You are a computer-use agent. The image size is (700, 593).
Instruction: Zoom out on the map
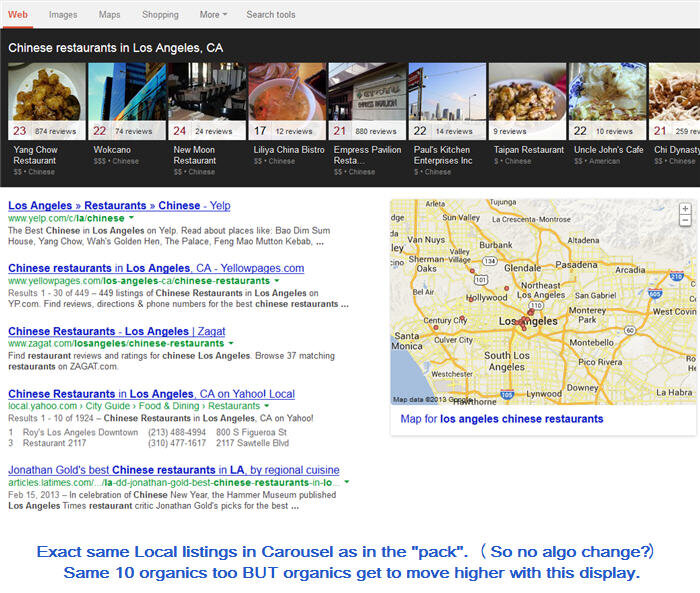[x=685, y=220]
